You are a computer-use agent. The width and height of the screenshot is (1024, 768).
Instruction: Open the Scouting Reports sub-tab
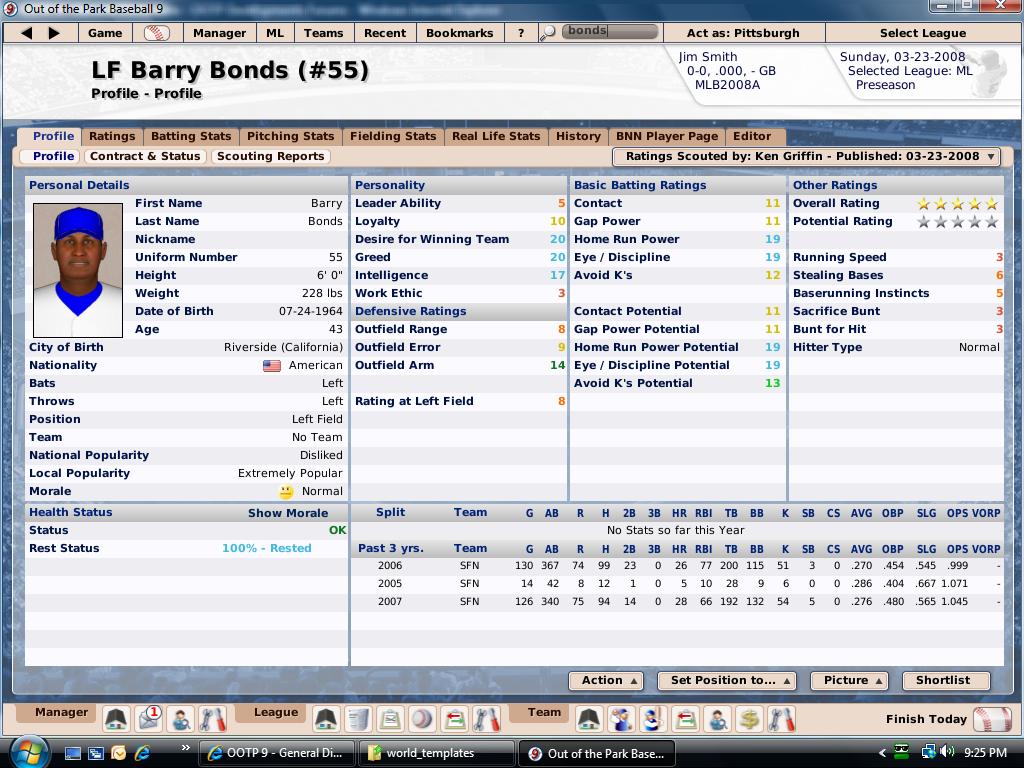(x=270, y=156)
